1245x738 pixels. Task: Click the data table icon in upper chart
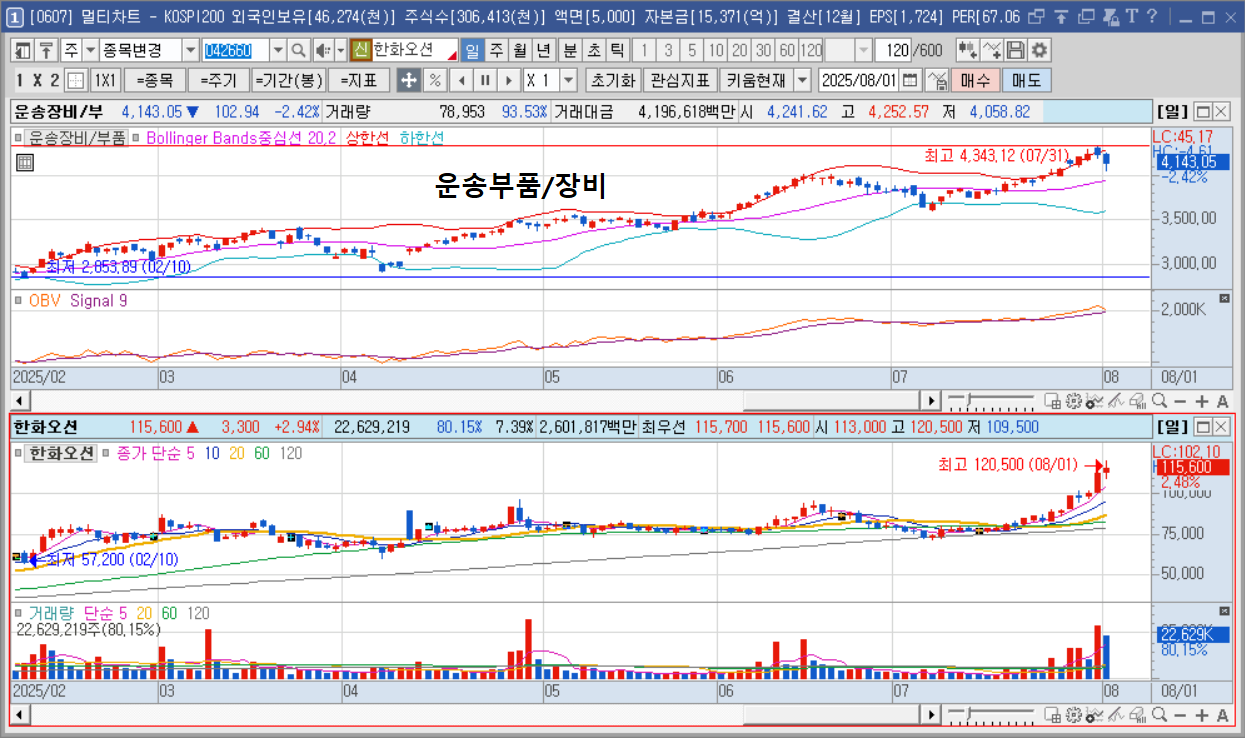[x=25, y=162]
